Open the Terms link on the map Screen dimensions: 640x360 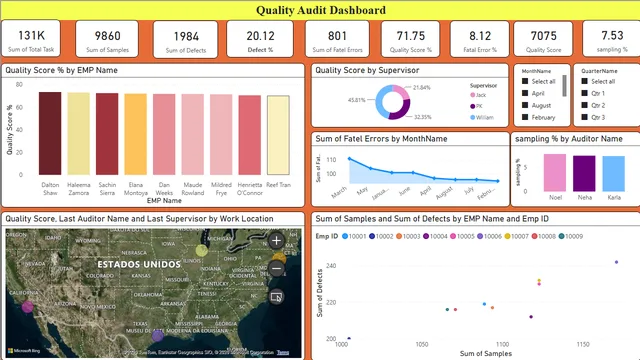click(x=283, y=352)
